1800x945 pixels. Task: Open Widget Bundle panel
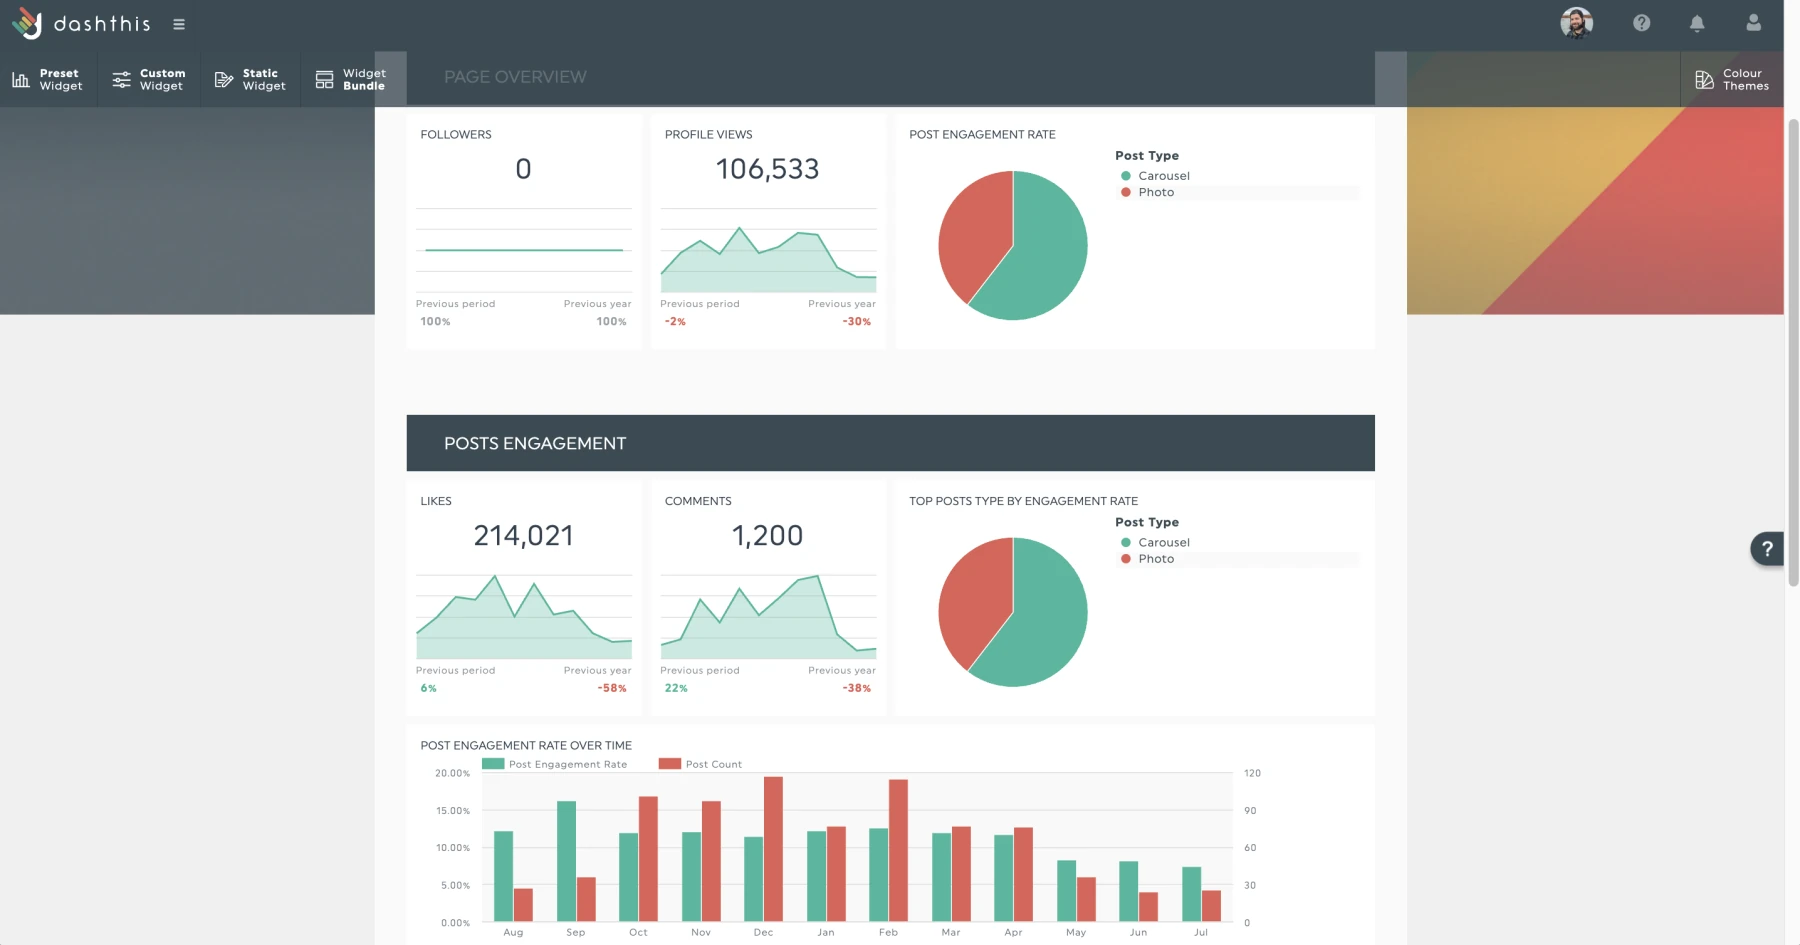352,79
